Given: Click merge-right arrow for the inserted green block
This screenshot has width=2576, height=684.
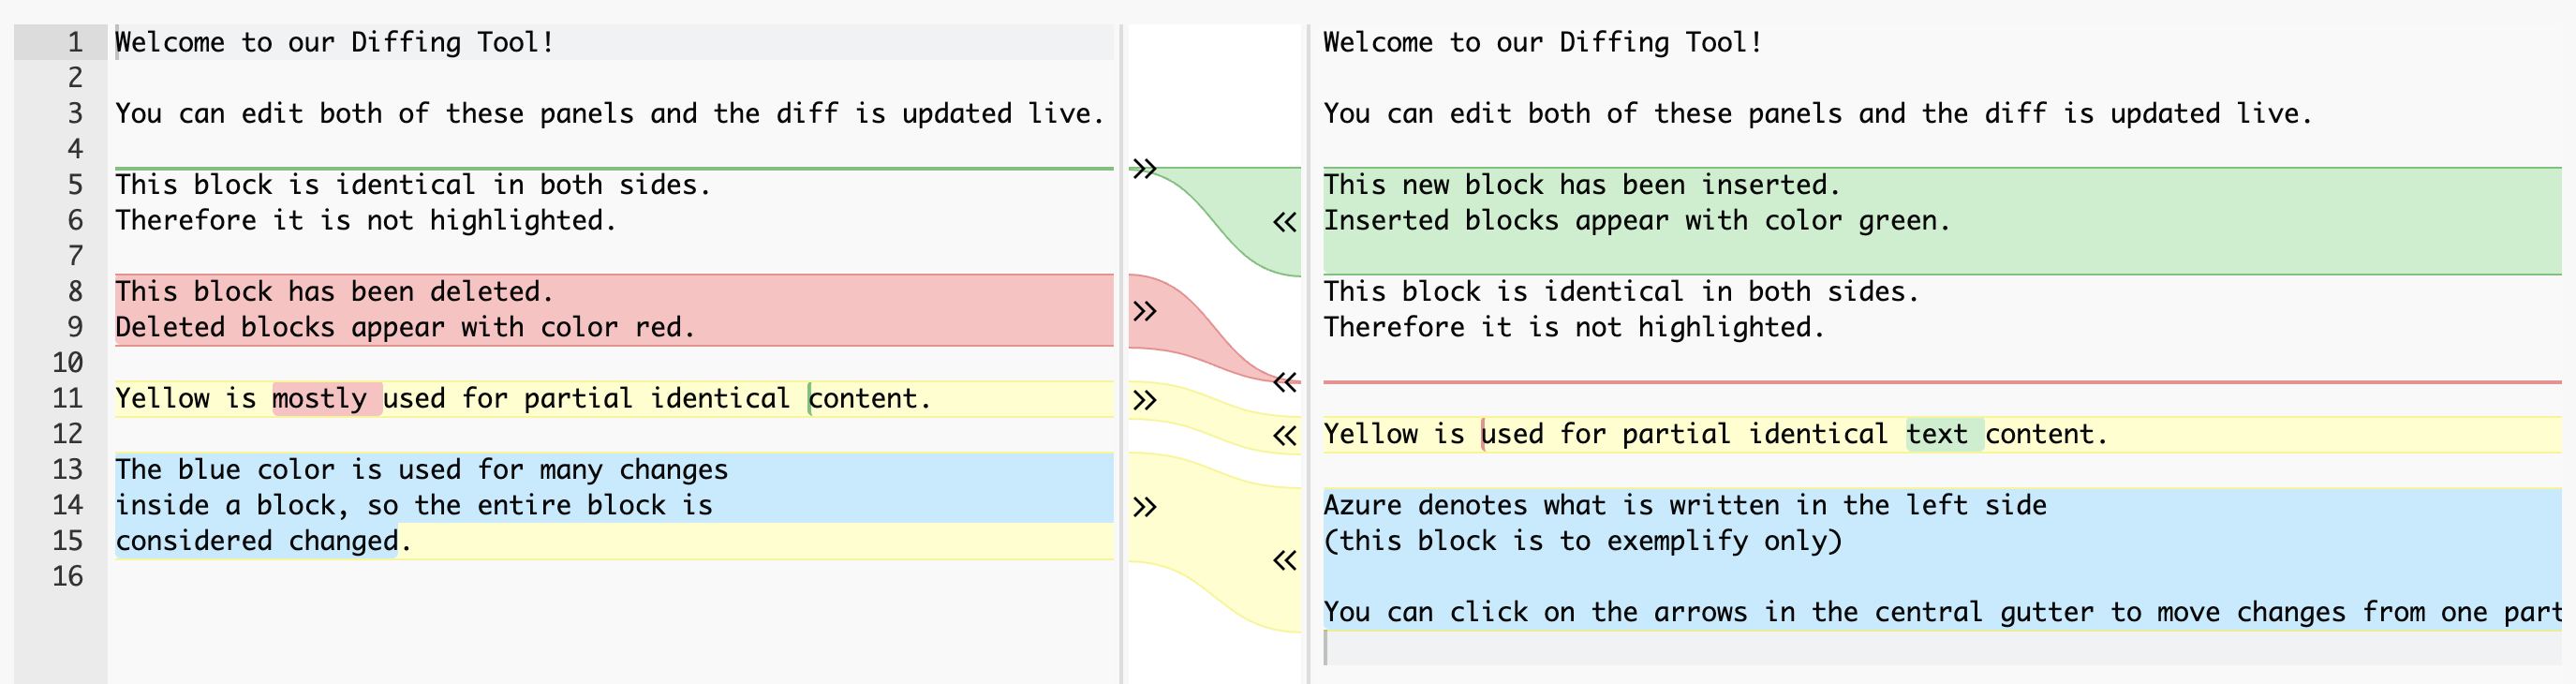Looking at the screenshot, I should click(x=1145, y=168).
